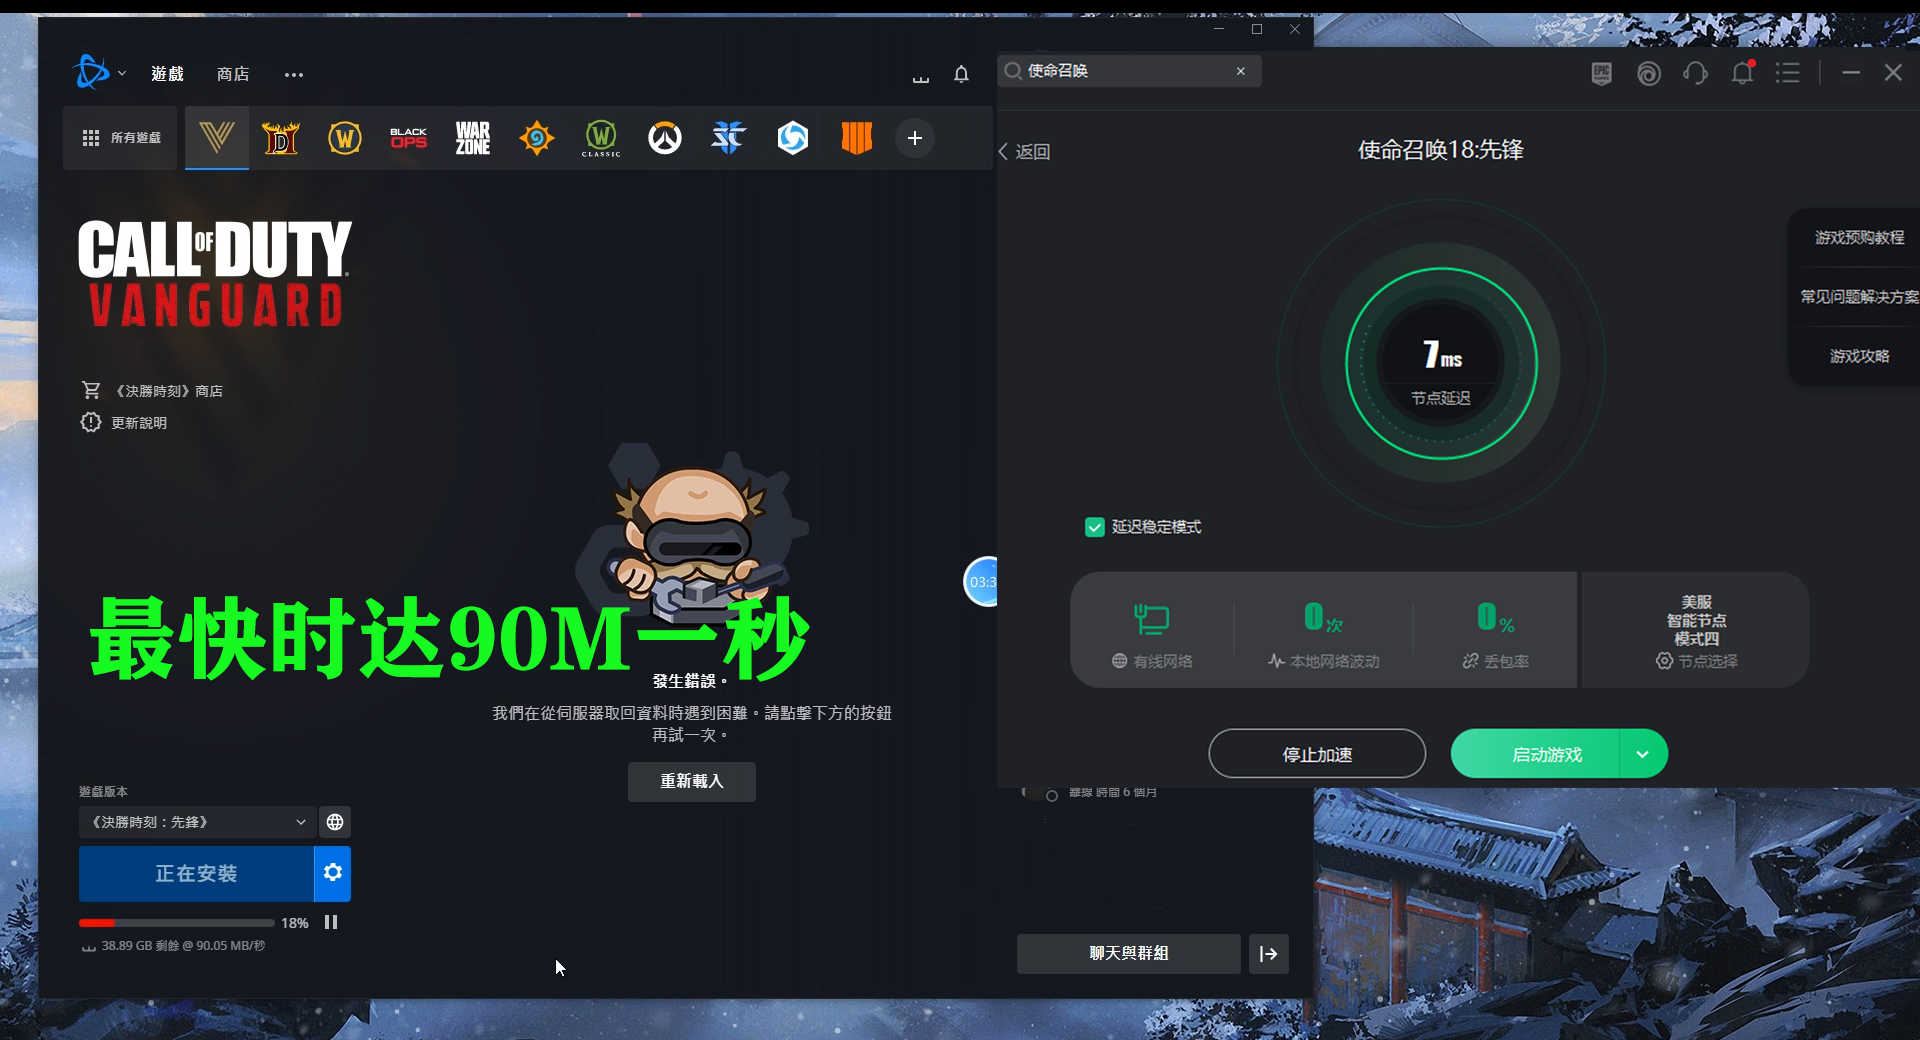Open Battle.net notifications bell
This screenshot has width=1920, height=1040.
(x=961, y=74)
